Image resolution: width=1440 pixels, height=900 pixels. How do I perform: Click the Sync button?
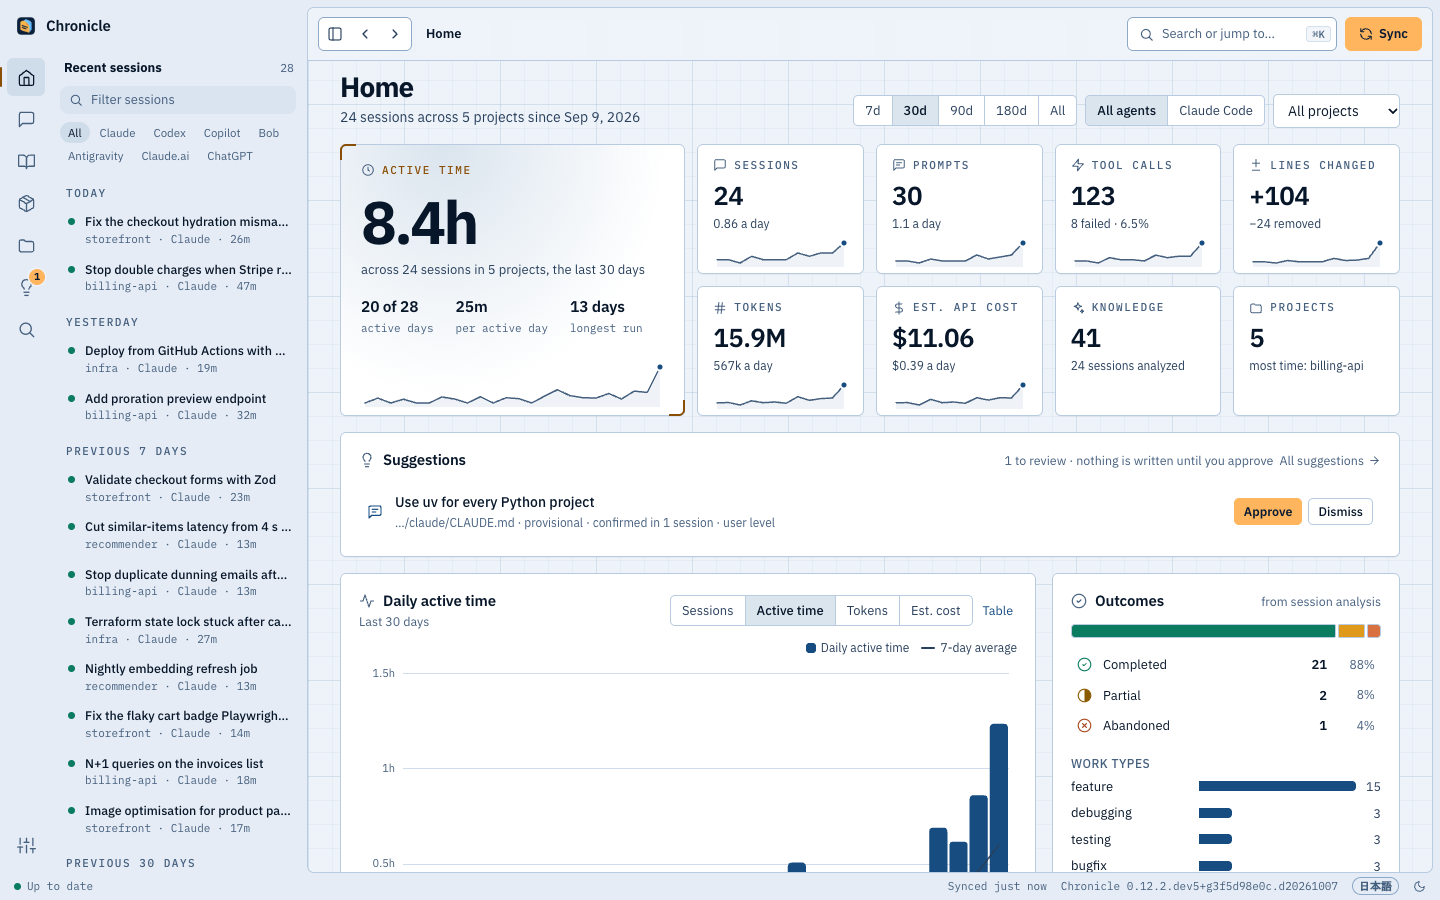tap(1383, 34)
